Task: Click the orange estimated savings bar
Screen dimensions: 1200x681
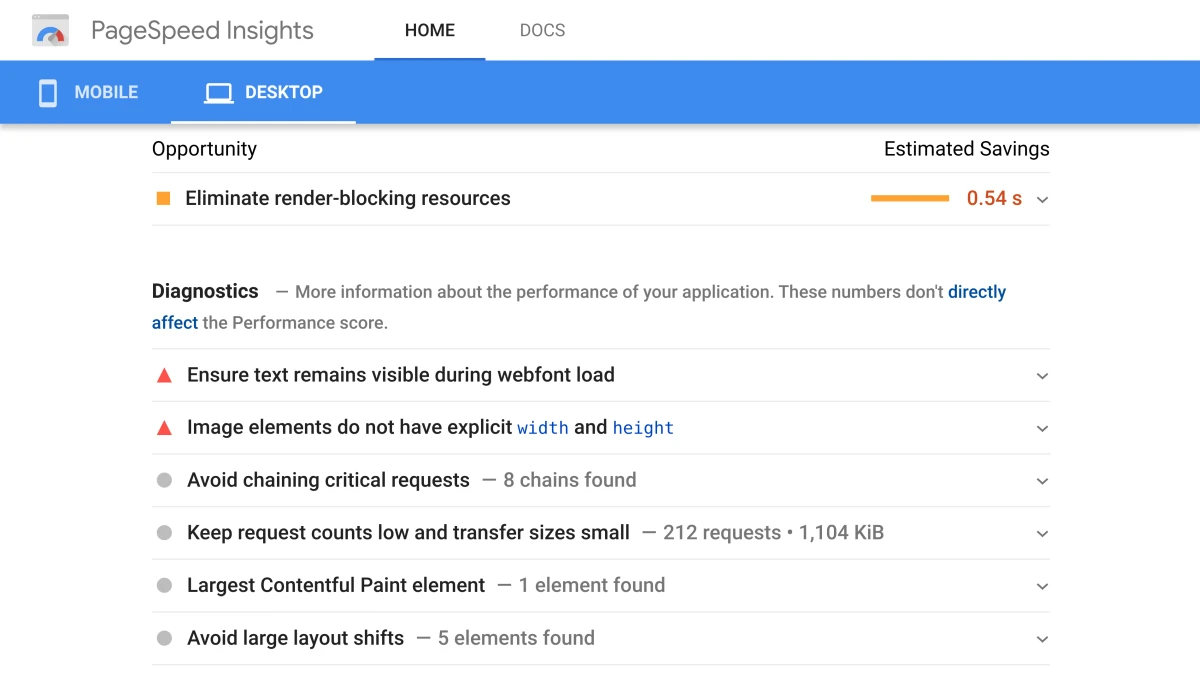Action: click(909, 198)
